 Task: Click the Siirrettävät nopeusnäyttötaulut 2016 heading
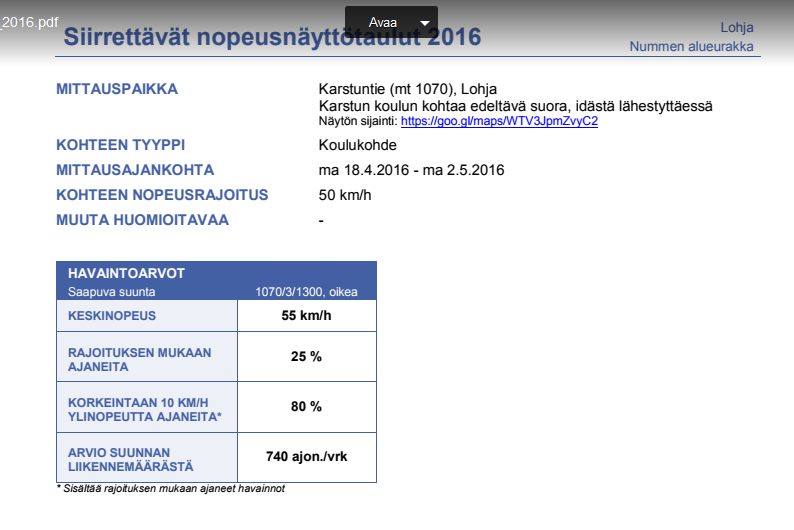(x=272, y=40)
